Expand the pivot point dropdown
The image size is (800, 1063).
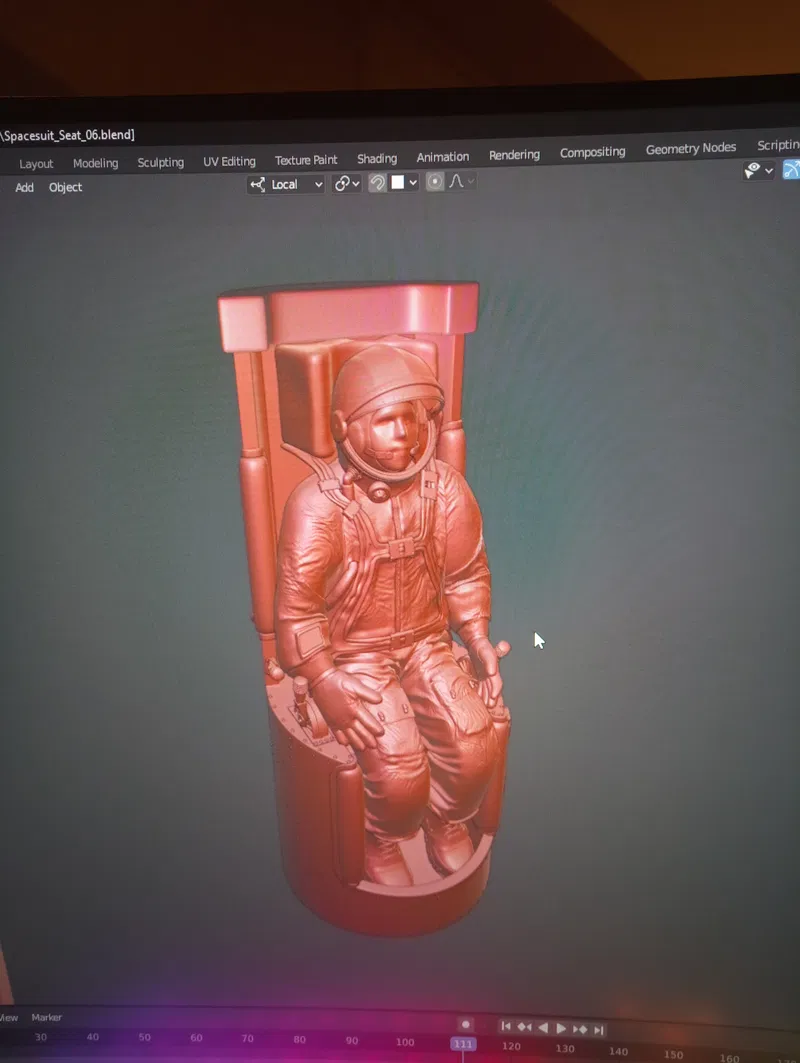pyautogui.click(x=347, y=183)
